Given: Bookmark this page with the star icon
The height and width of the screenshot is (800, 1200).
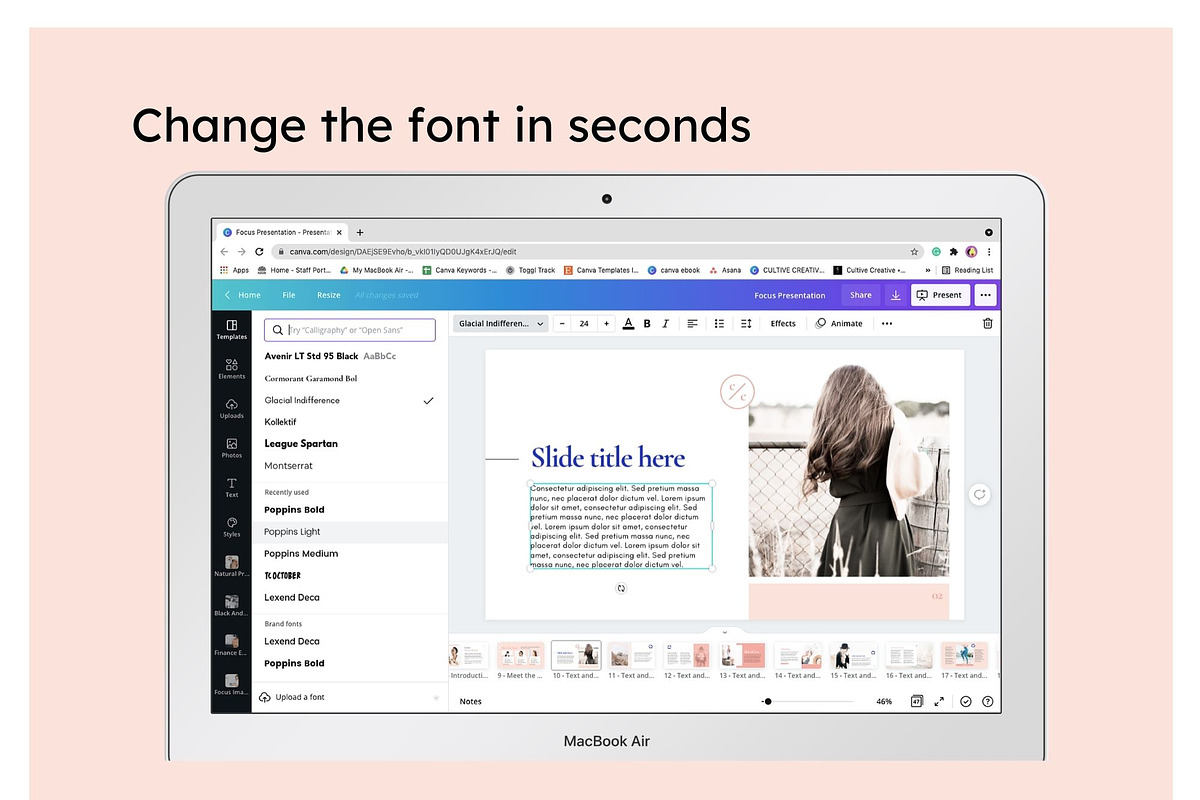Looking at the screenshot, I should pyautogui.click(x=914, y=252).
